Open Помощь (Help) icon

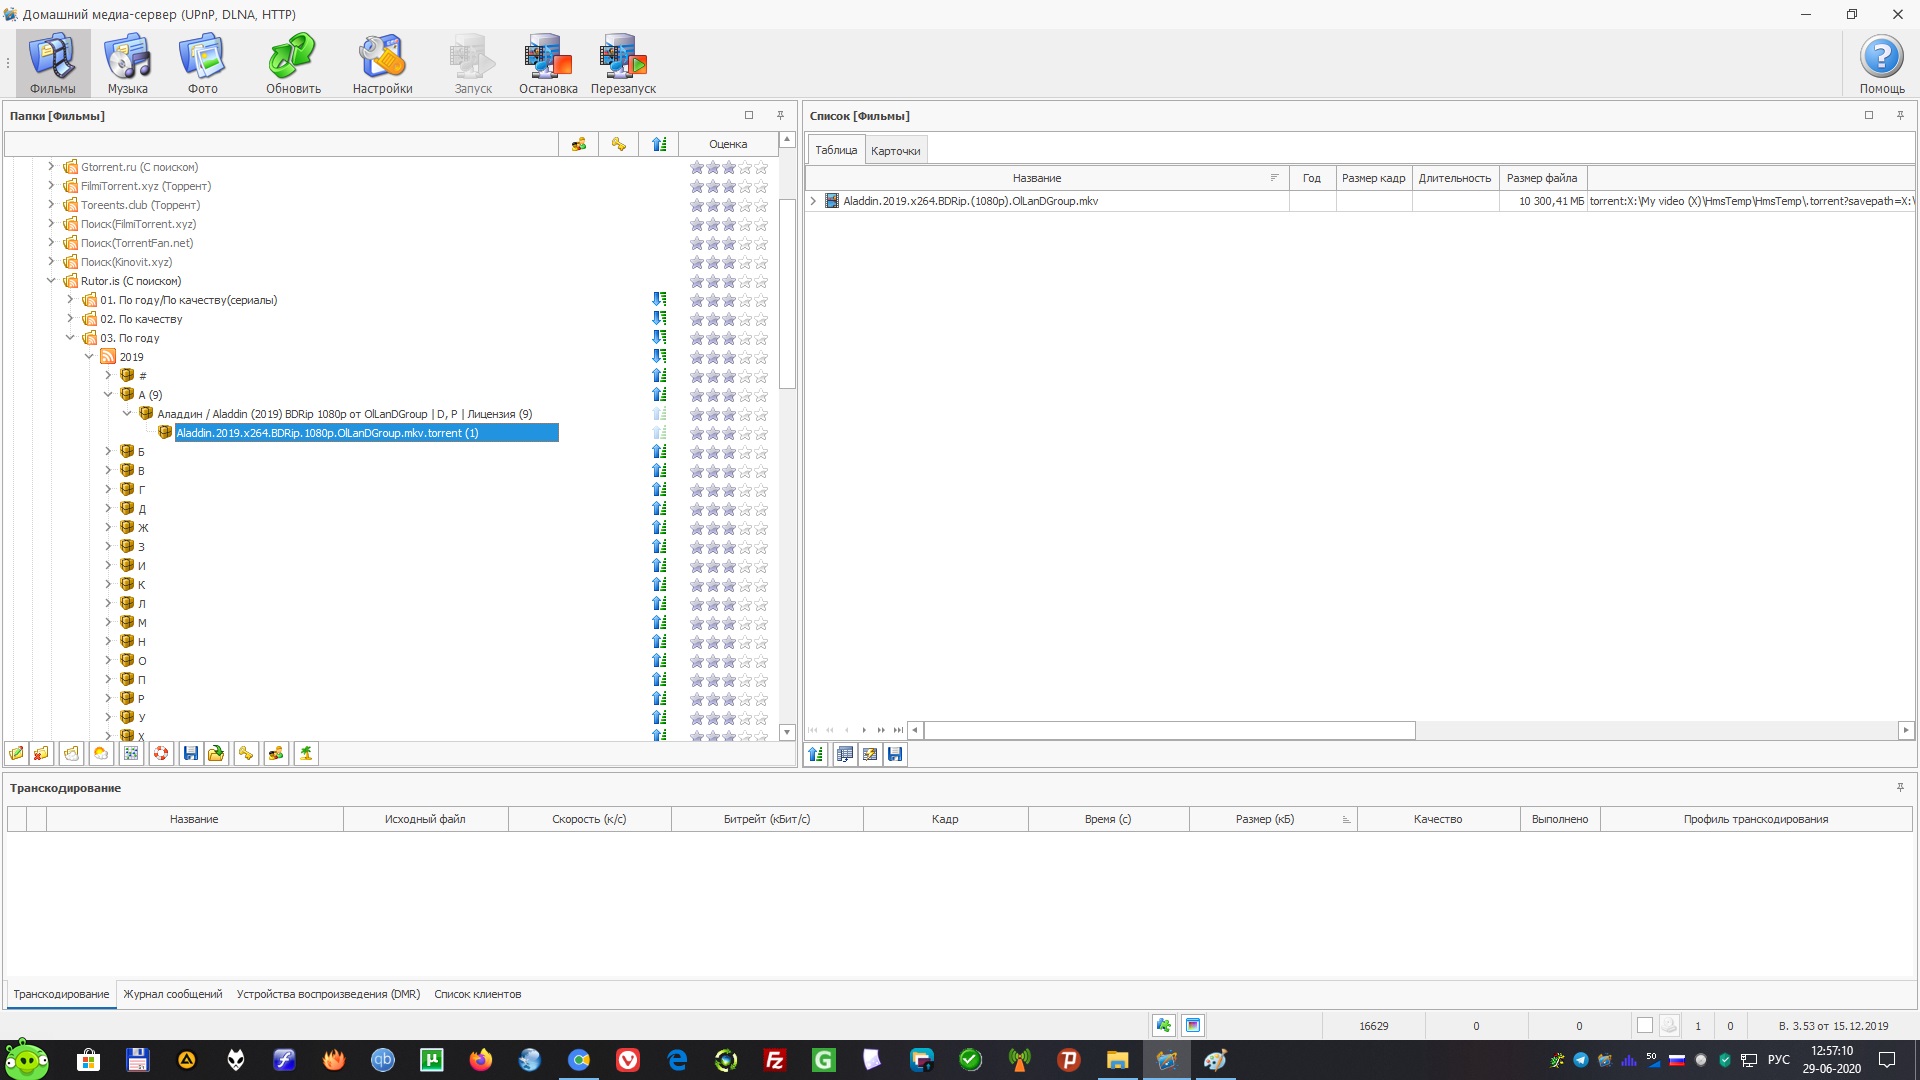tap(1881, 63)
